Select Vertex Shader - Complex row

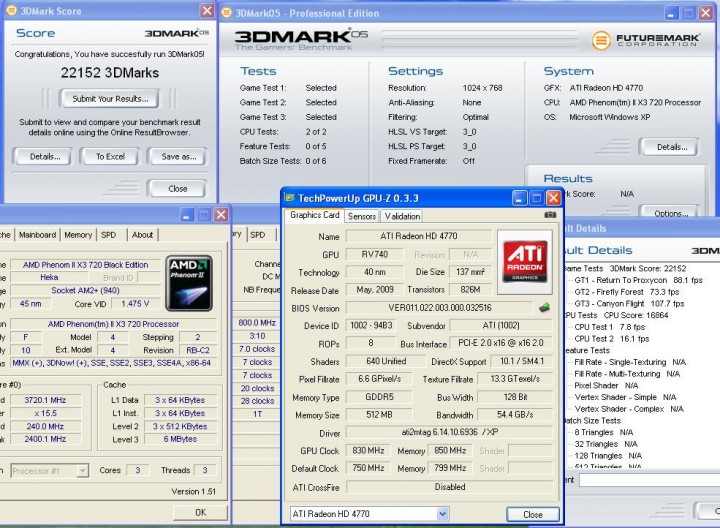point(629,409)
